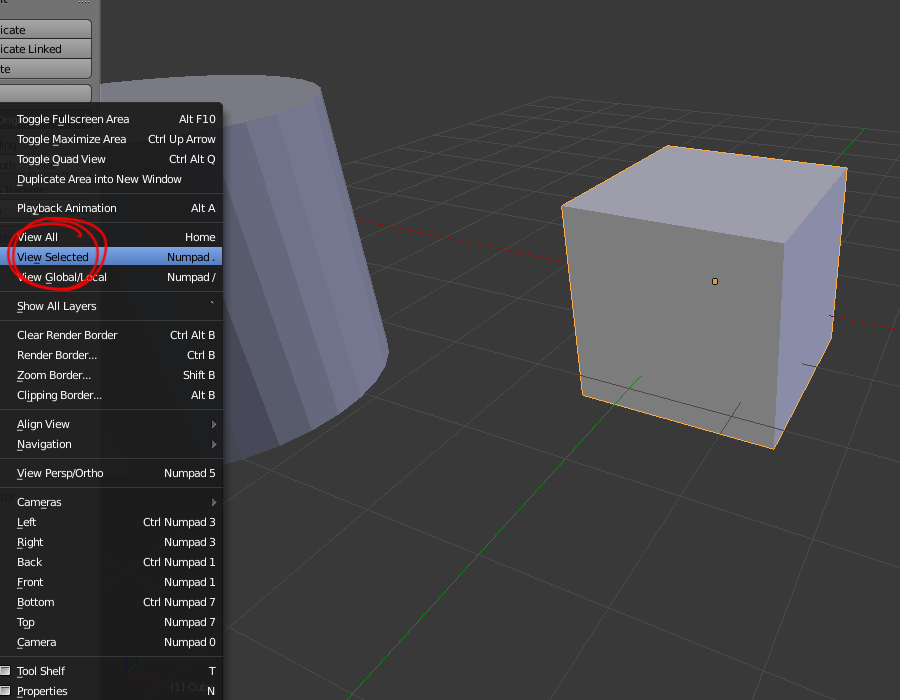Click the cube's orange origin point
Screen dimensions: 900x700
(x=715, y=281)
